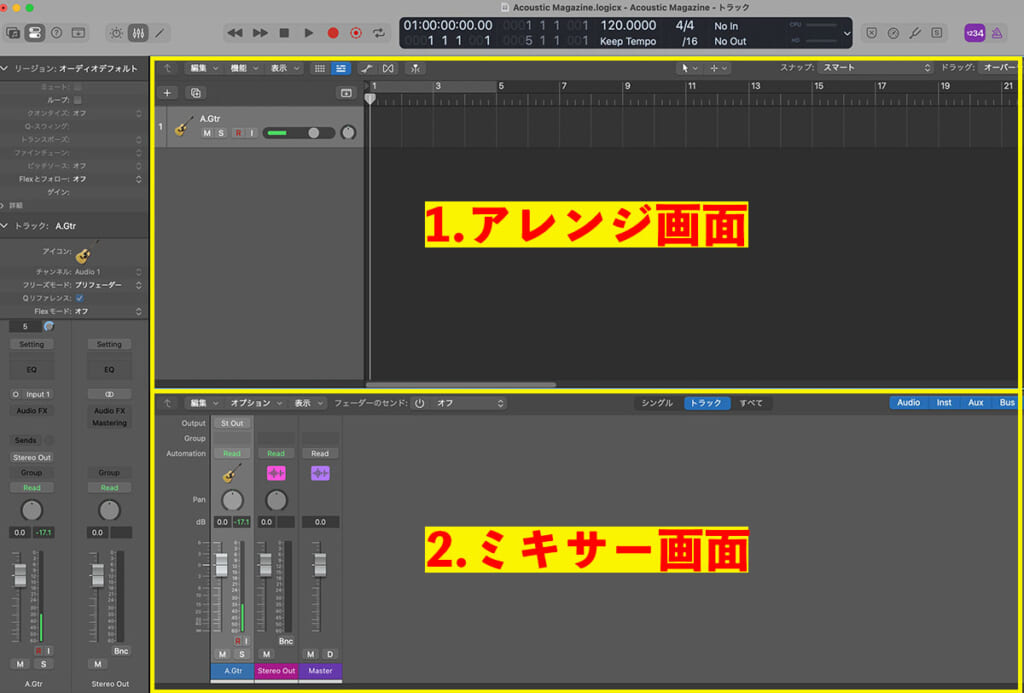1024x693 pixels.
Task: Click the tuner icon in the control bar
Action: (914, 32)
